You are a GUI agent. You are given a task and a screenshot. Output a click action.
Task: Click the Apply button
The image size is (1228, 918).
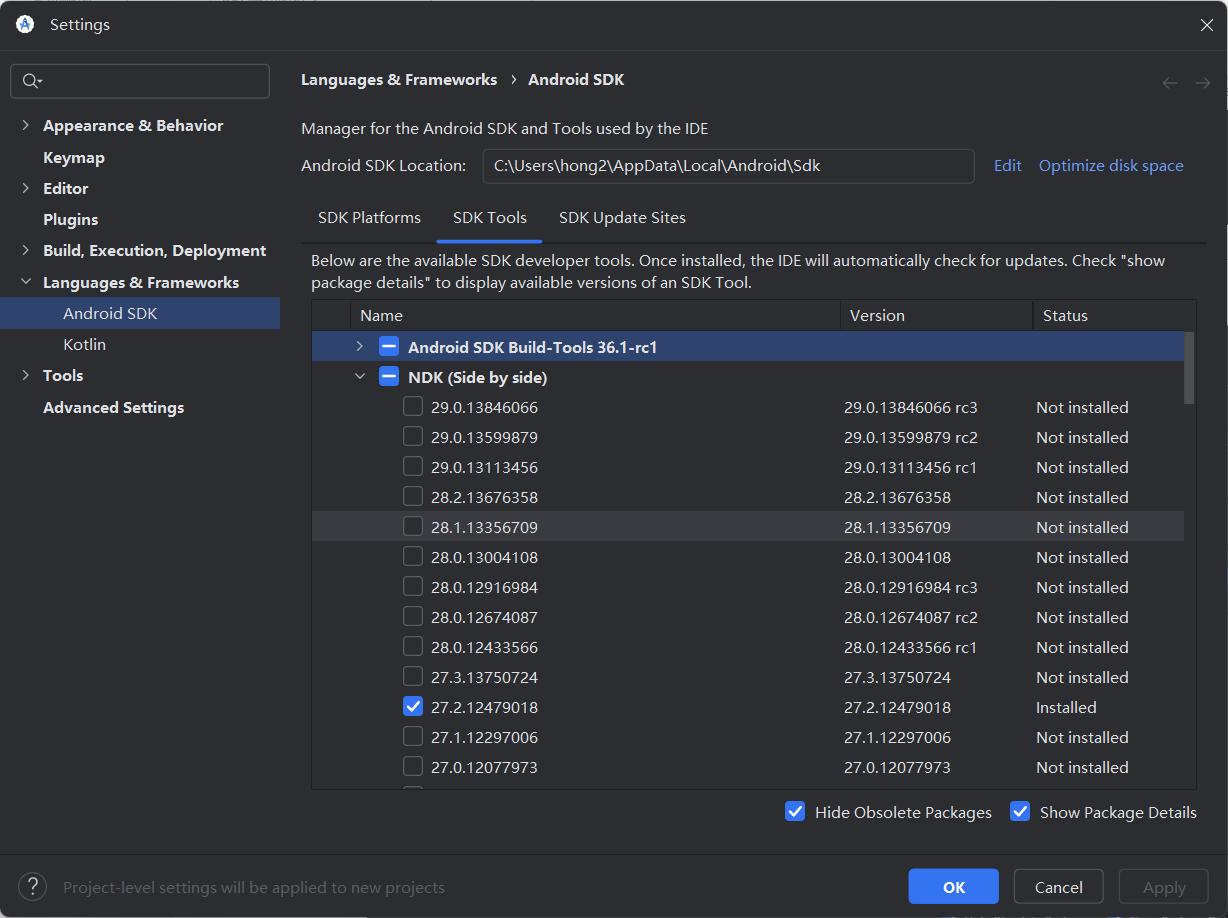coord(1164,887)
